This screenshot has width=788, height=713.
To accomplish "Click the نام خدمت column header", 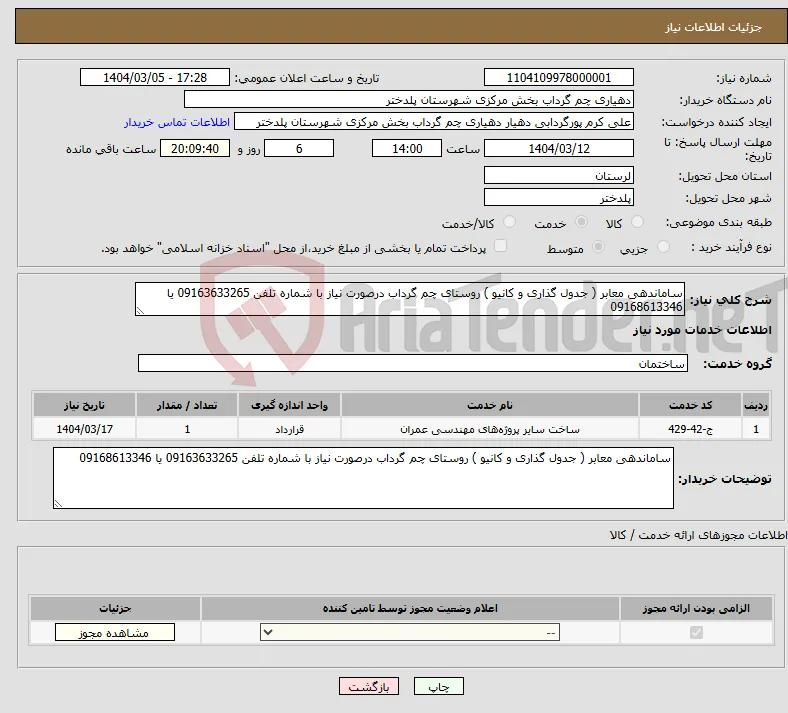I will (x=489, y=405).
